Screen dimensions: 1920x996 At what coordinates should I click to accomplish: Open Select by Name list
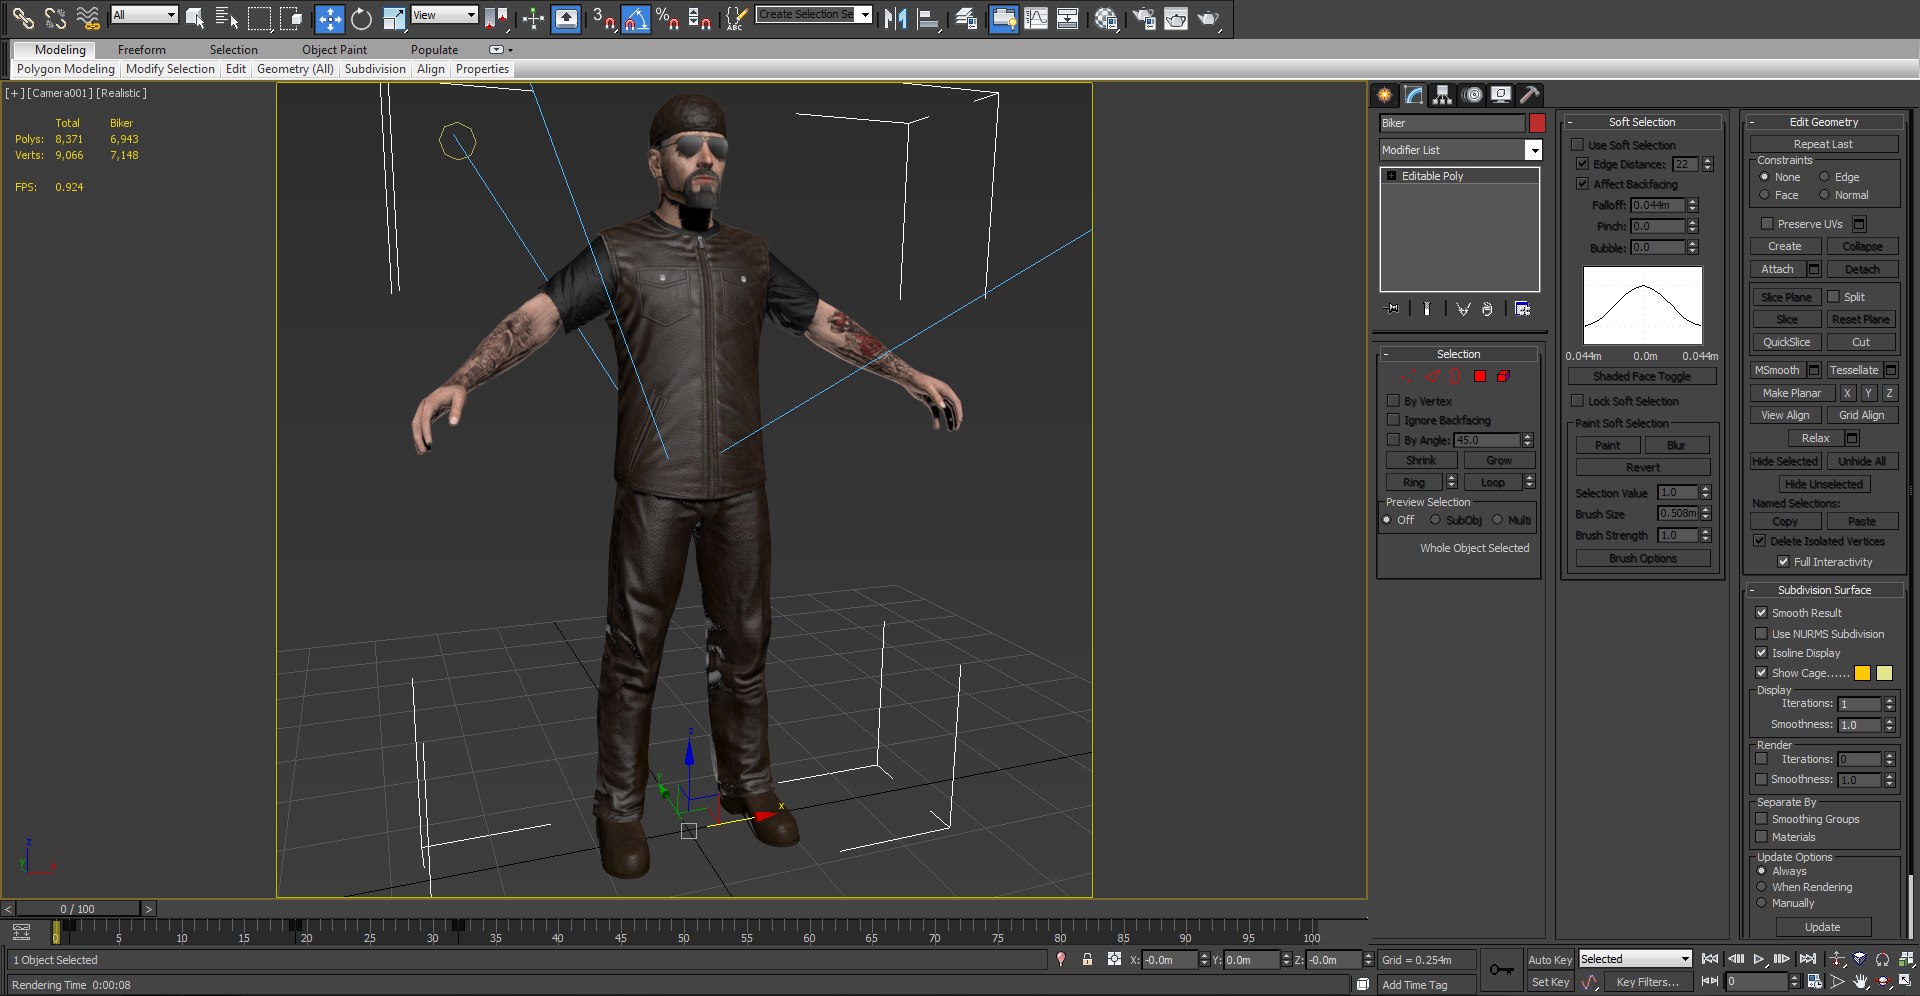(227, 17)
